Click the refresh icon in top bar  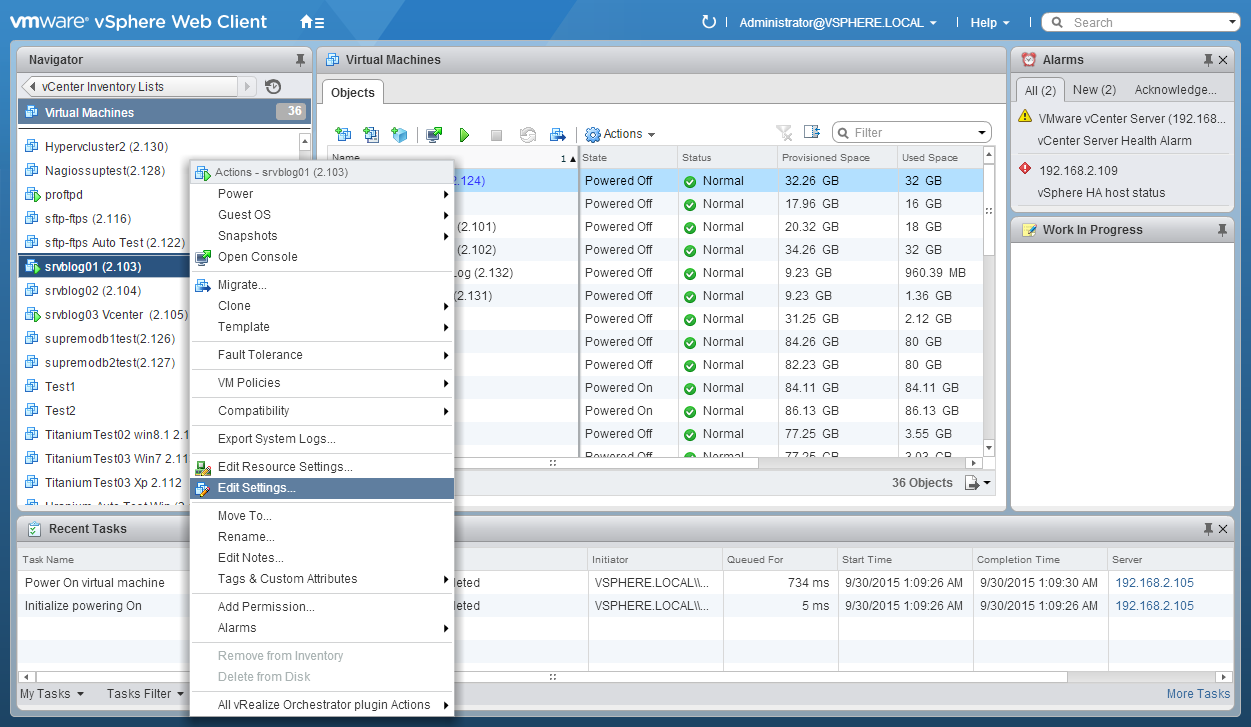709,22
